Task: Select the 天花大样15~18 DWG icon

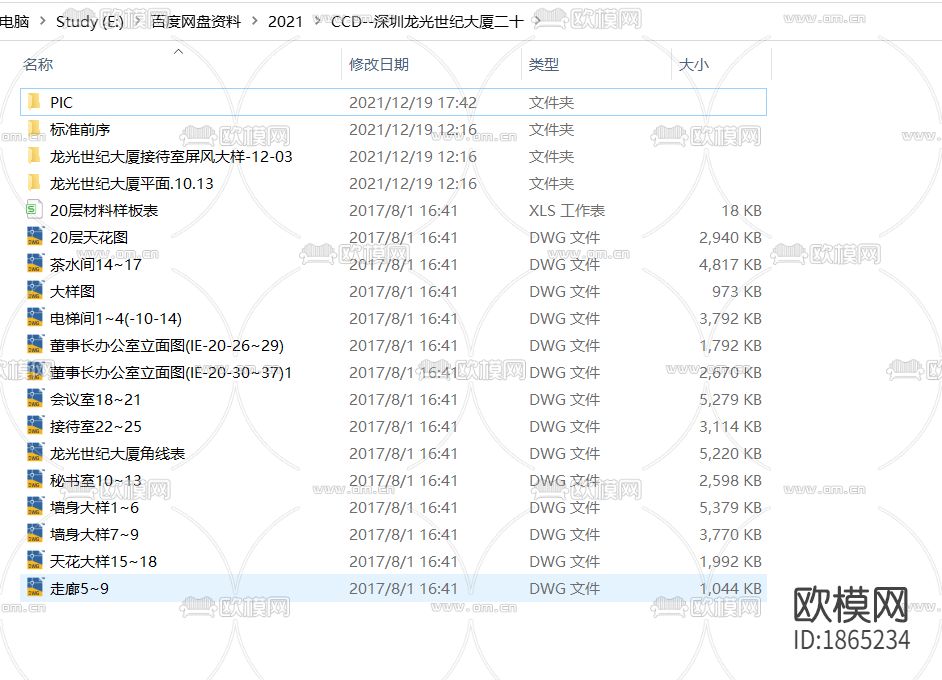Action: [33, 561]
